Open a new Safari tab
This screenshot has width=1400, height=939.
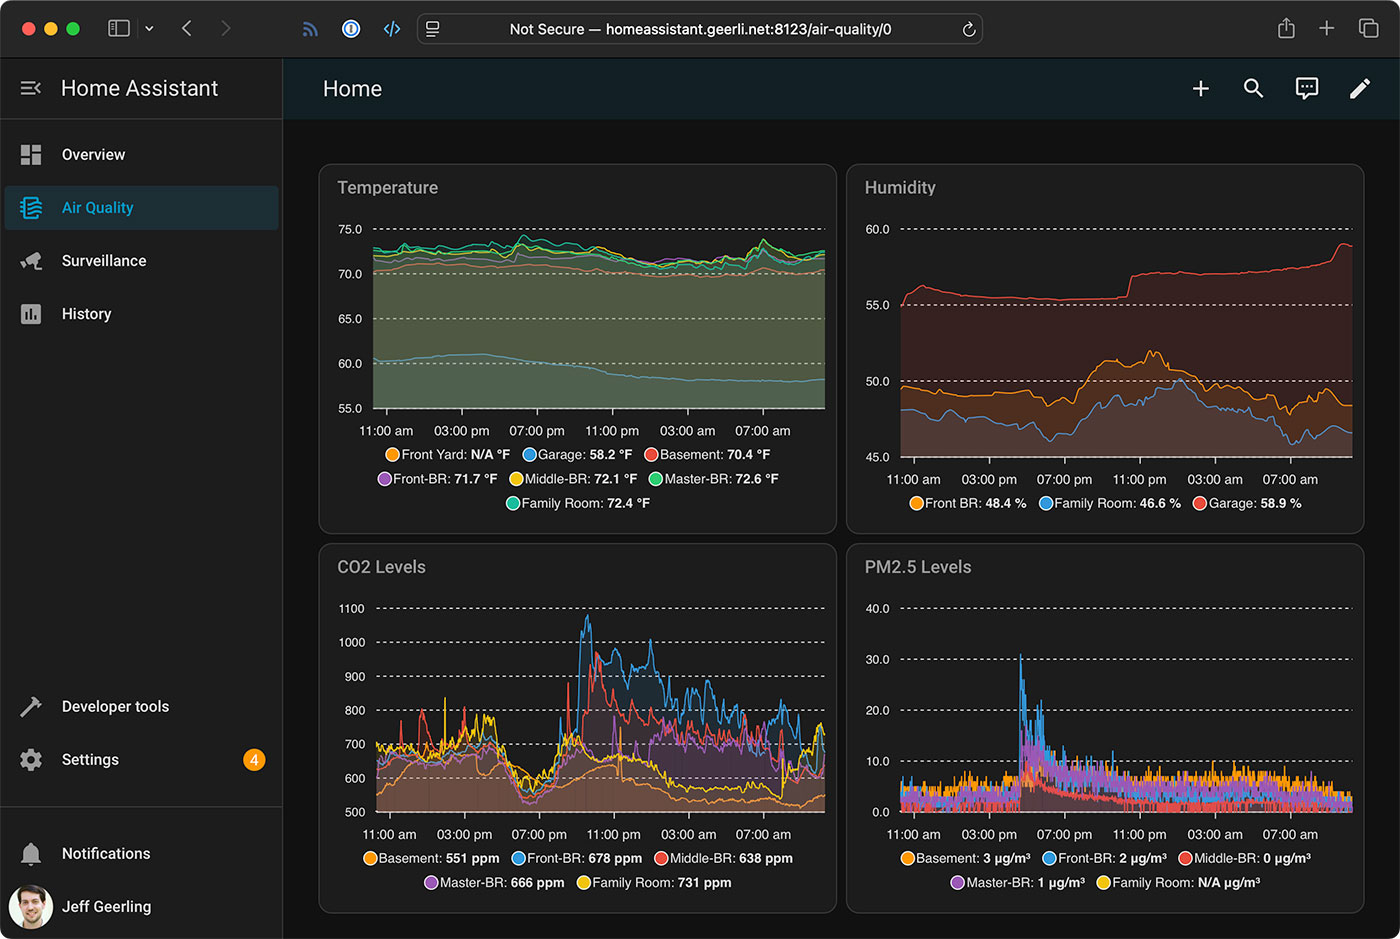[1326, 29]
